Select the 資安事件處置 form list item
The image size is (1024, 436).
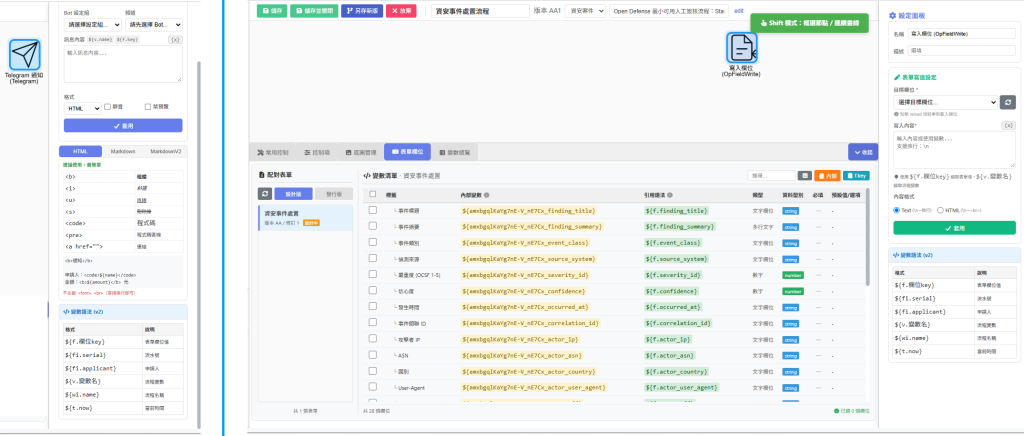305,218
